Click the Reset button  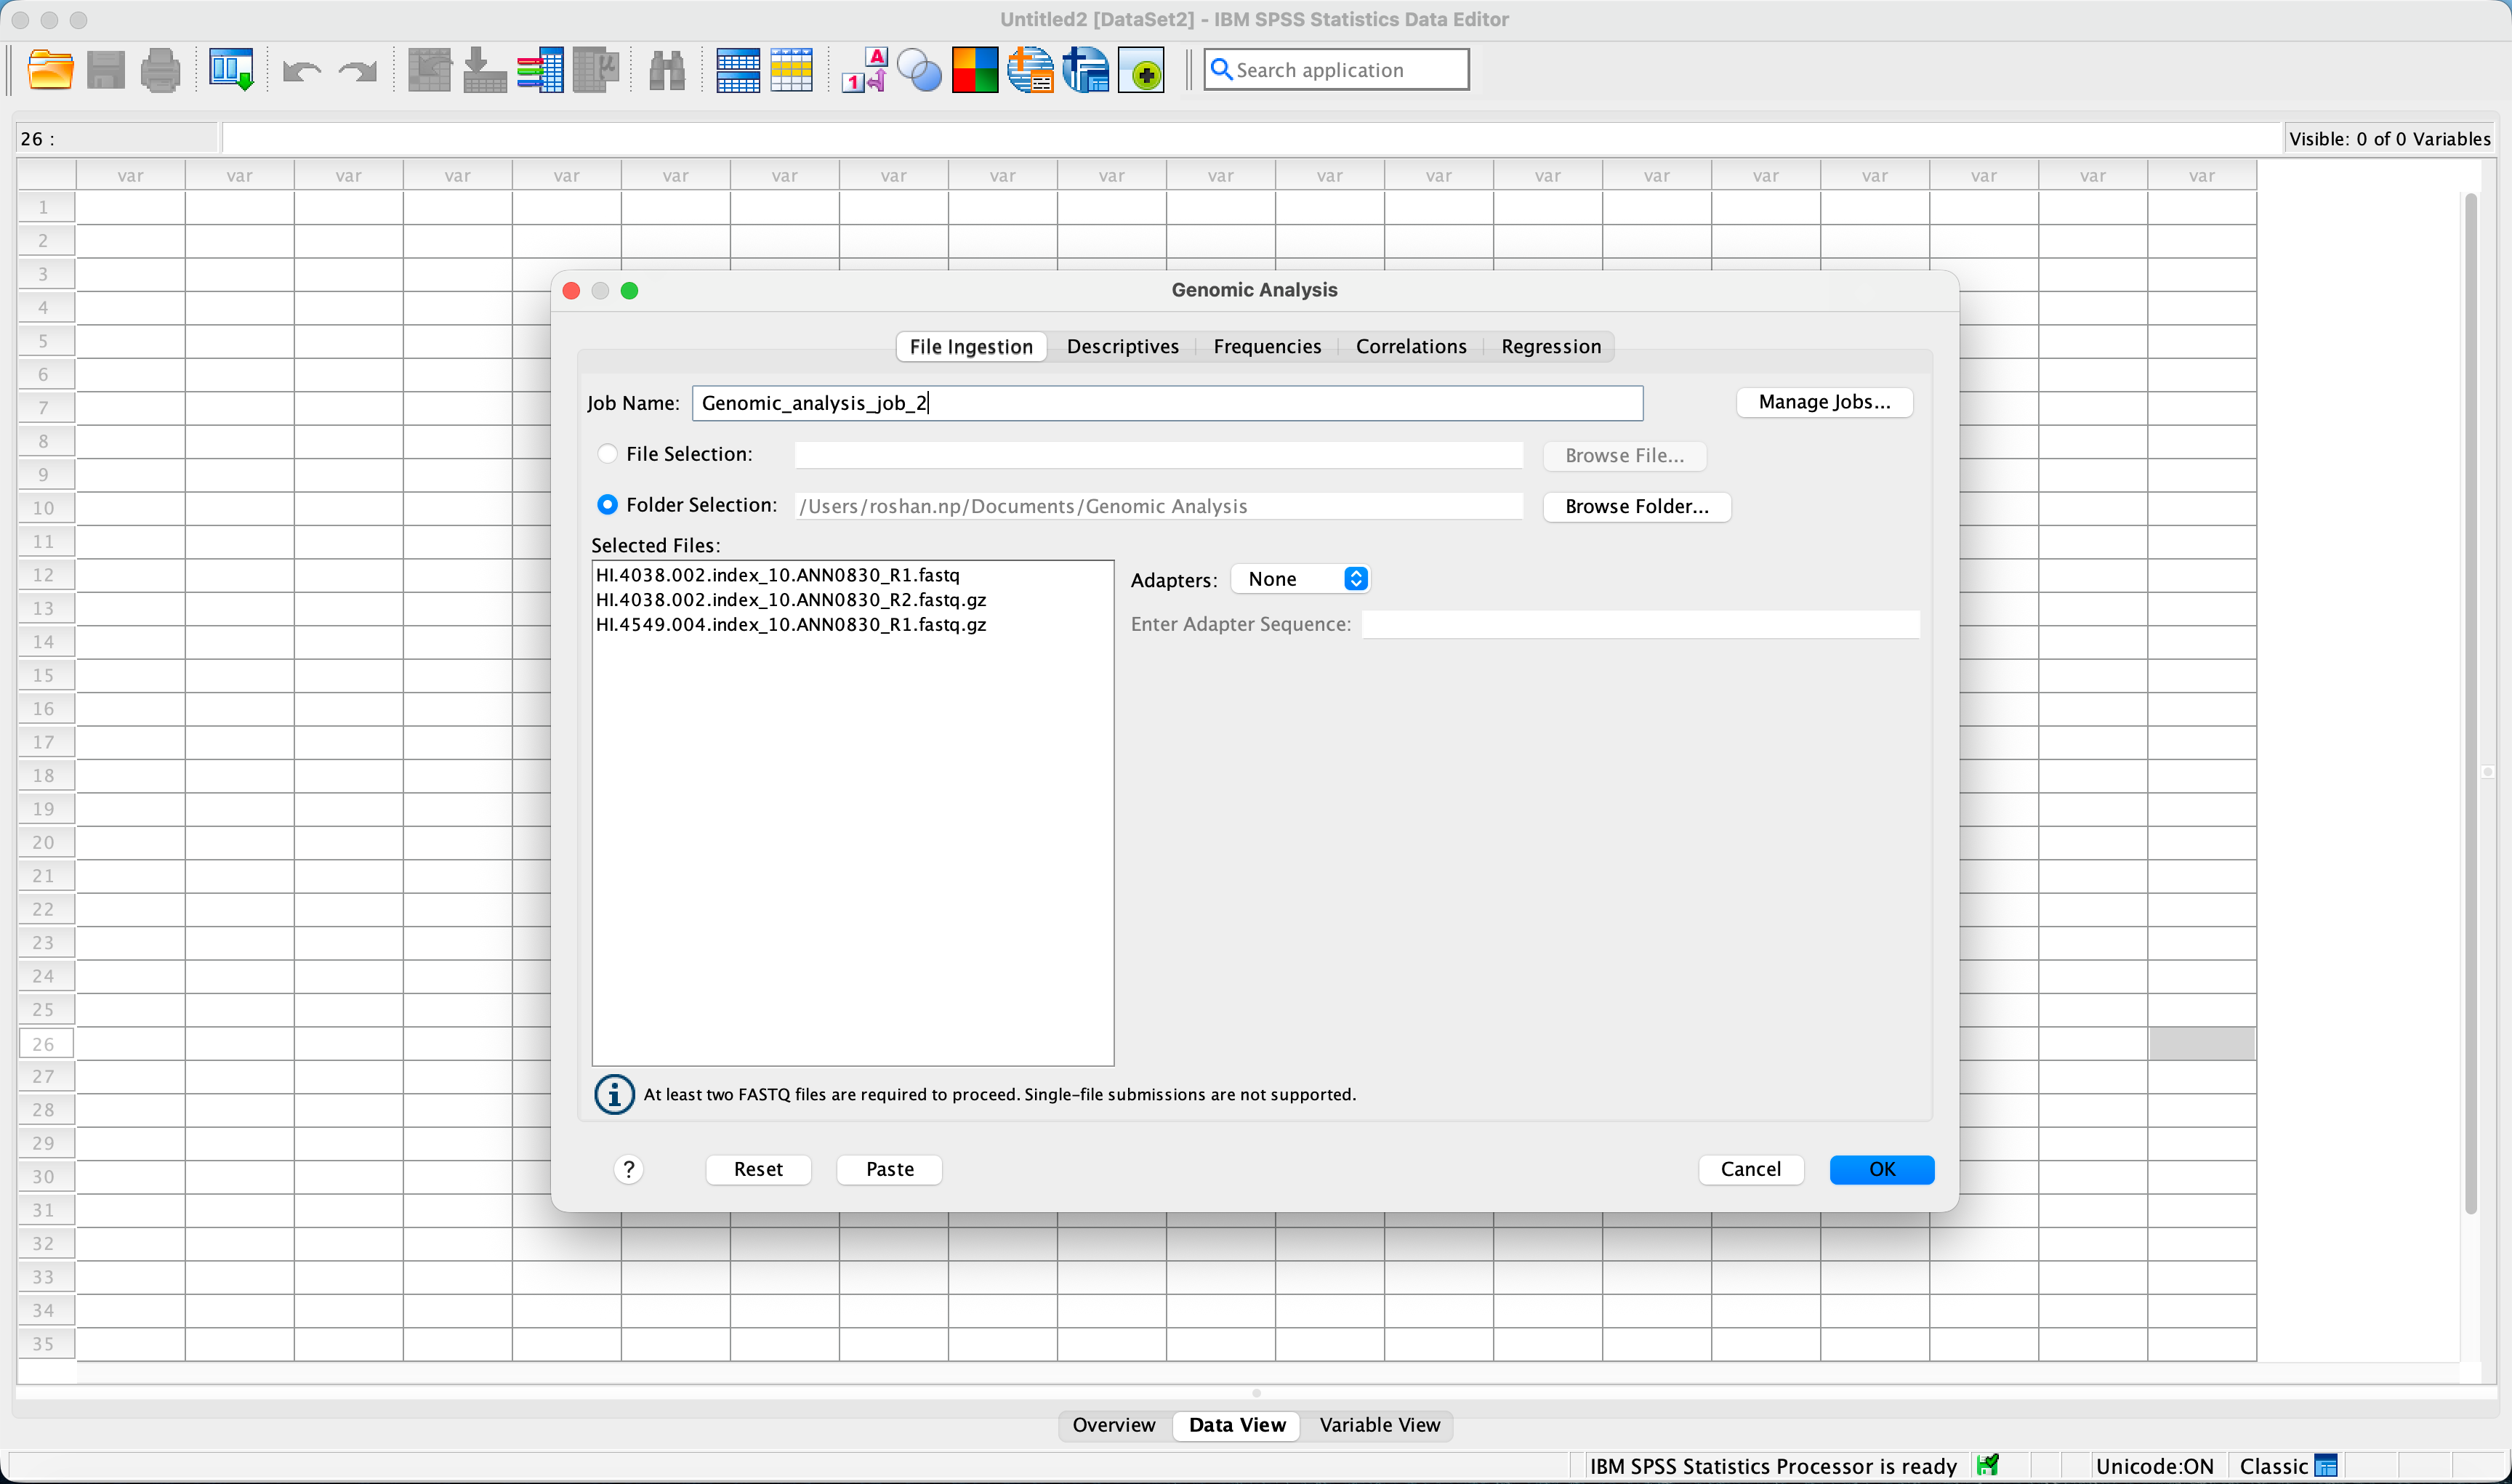click(x=758, y=1169)
